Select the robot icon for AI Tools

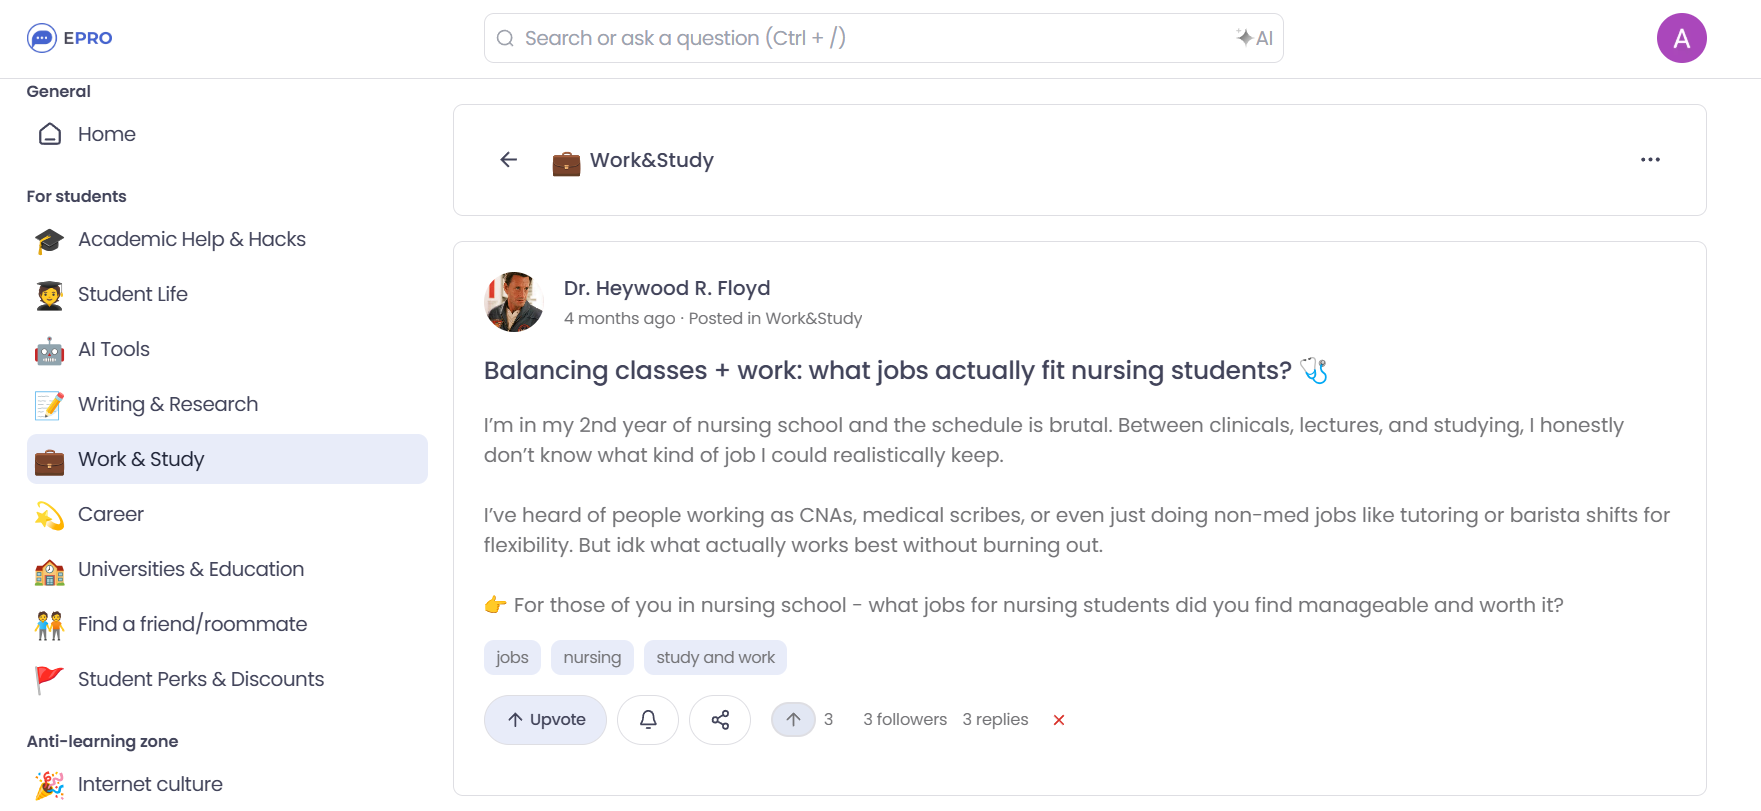pos(48,349)
